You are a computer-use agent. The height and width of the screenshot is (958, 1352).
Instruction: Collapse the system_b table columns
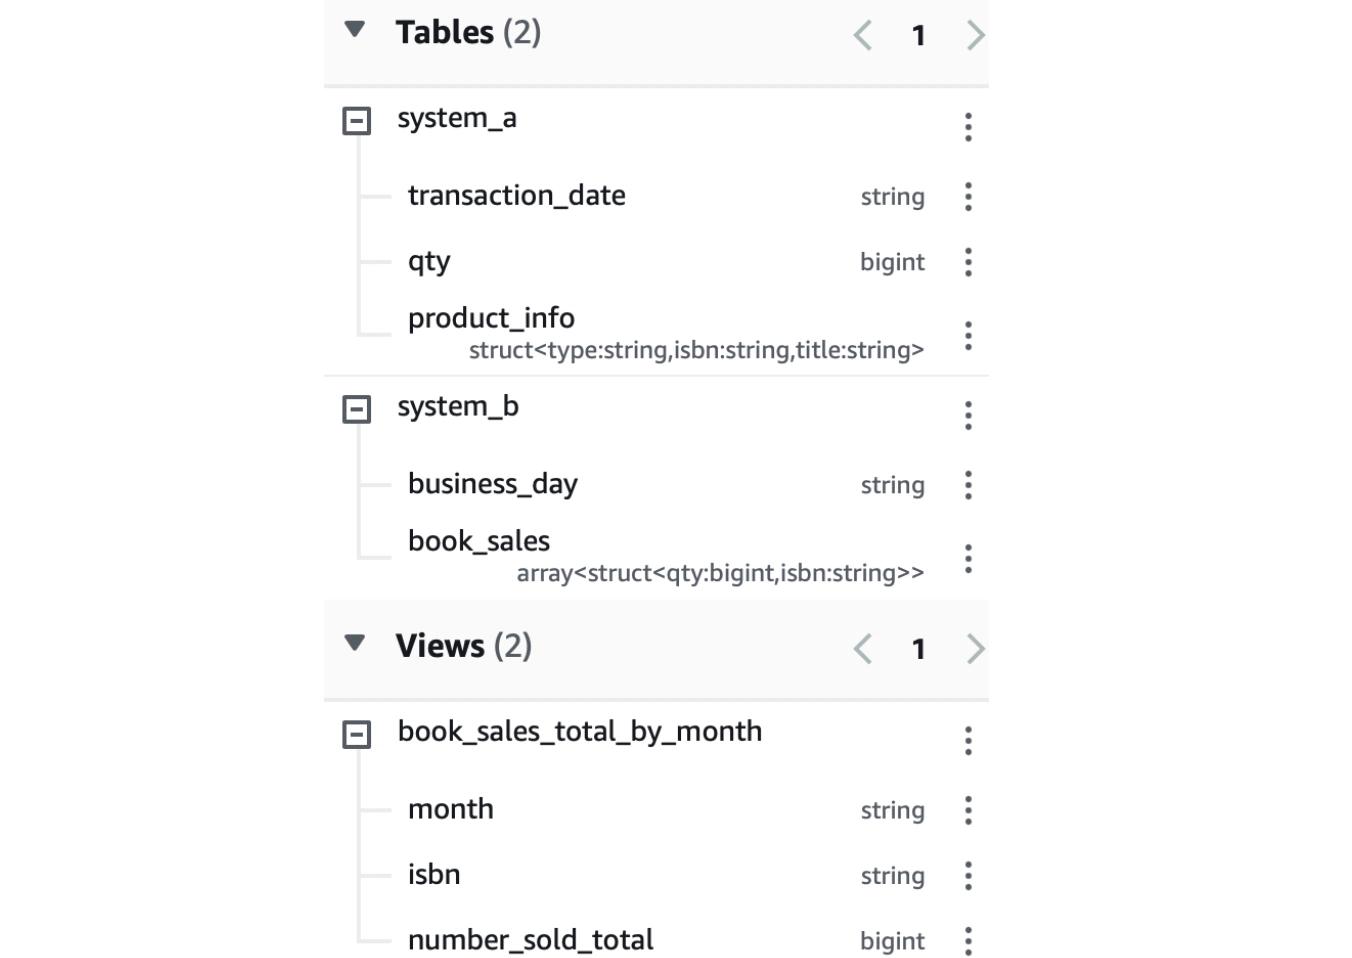pos(357,409)
